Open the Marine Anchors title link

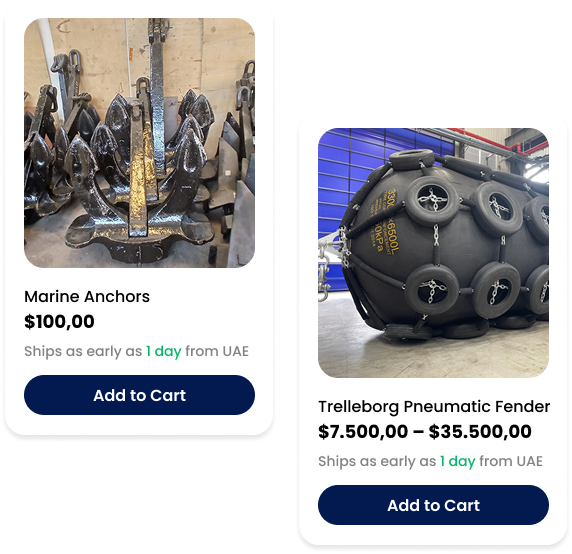[x=87, y=297]
